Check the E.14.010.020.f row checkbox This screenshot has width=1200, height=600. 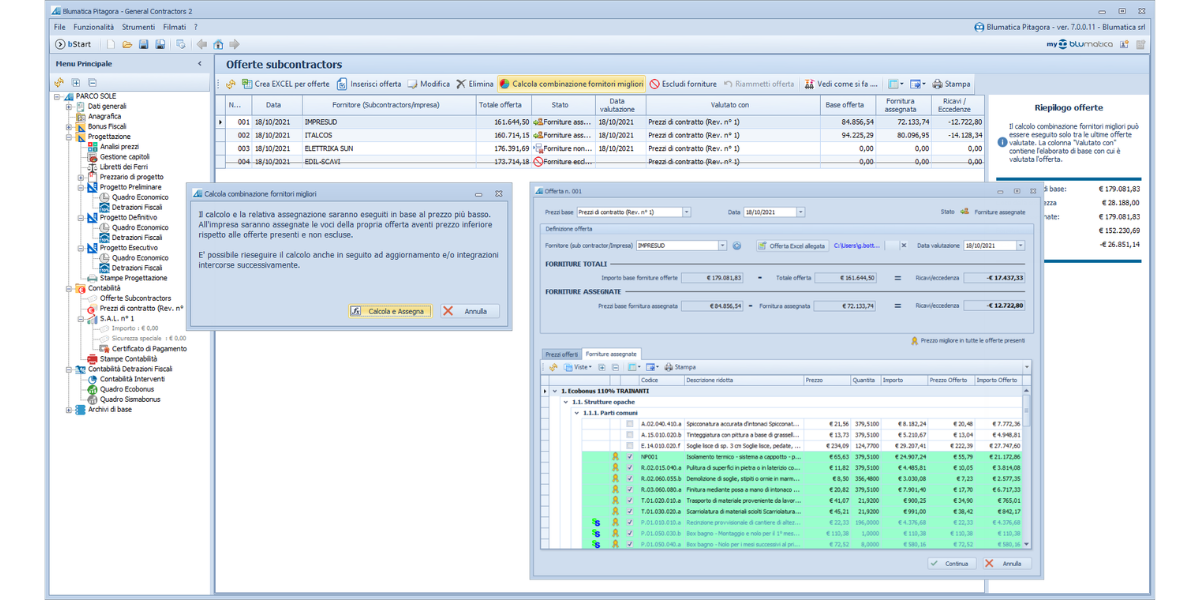click(x=629, y=446)
